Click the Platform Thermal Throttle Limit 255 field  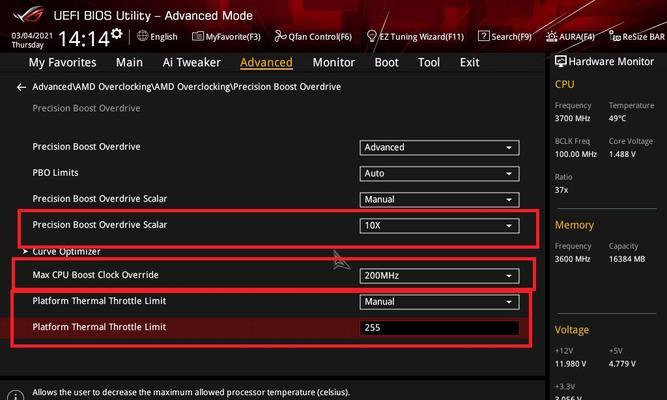tap(439, 328)
